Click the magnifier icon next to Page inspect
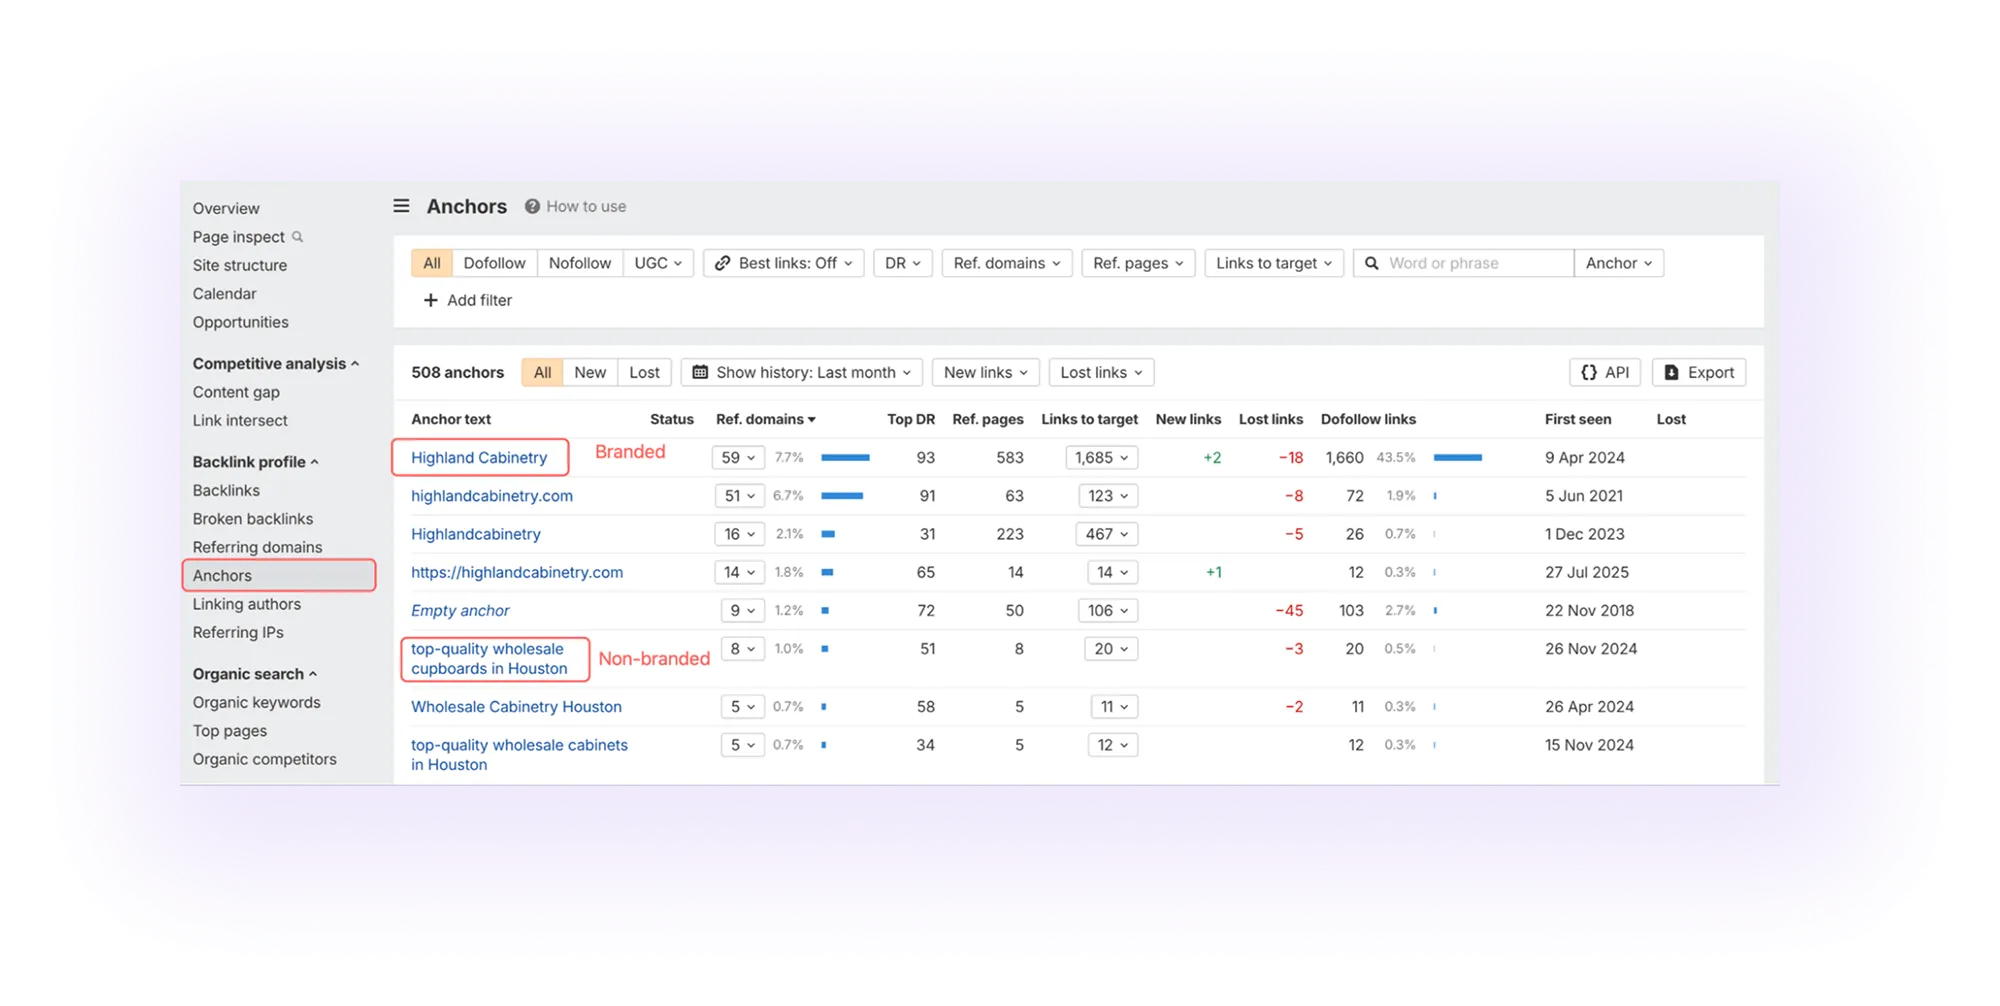Image resolution: width=2000 pixels, height=1006 pixels. [298, 237]
